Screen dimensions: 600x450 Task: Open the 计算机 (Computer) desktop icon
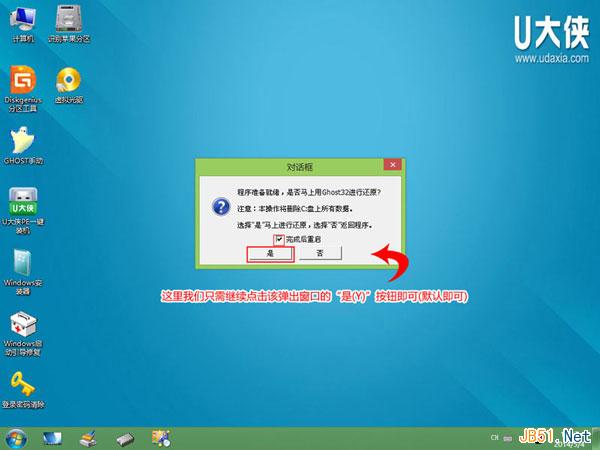[22, 20]
